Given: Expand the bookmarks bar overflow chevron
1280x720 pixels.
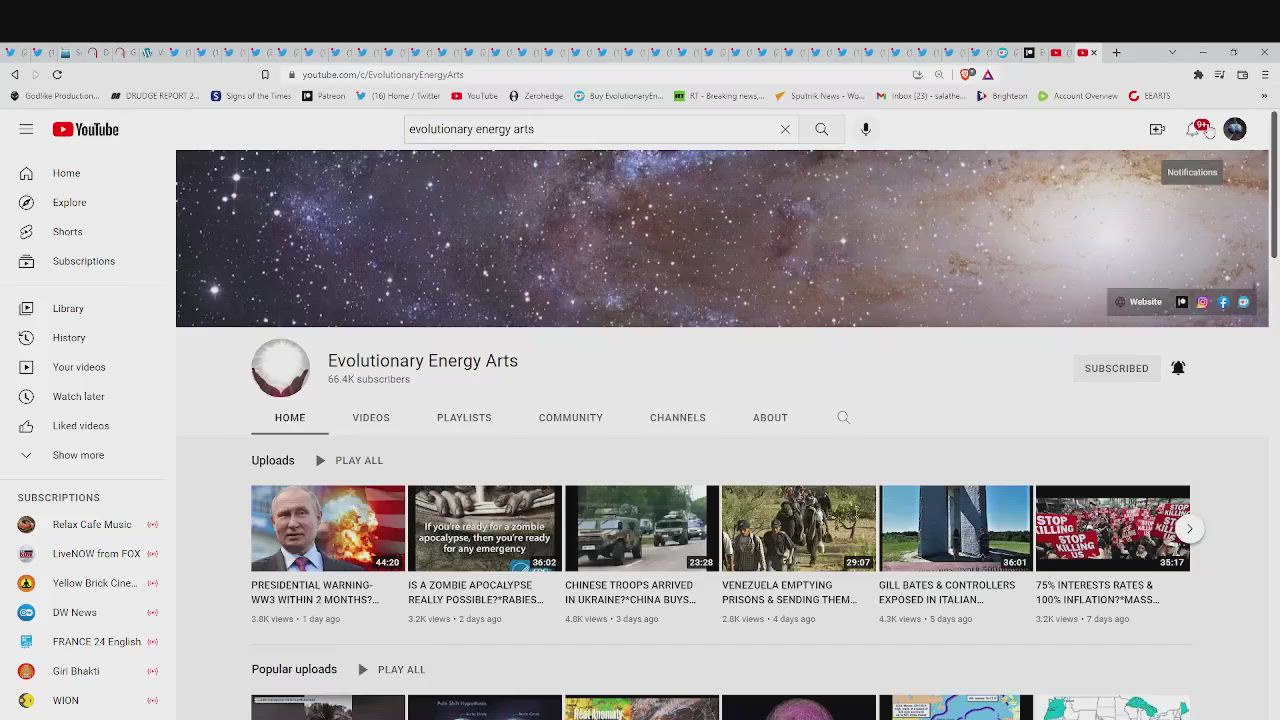Looking at the screenshot, I should click(1264, 96).
